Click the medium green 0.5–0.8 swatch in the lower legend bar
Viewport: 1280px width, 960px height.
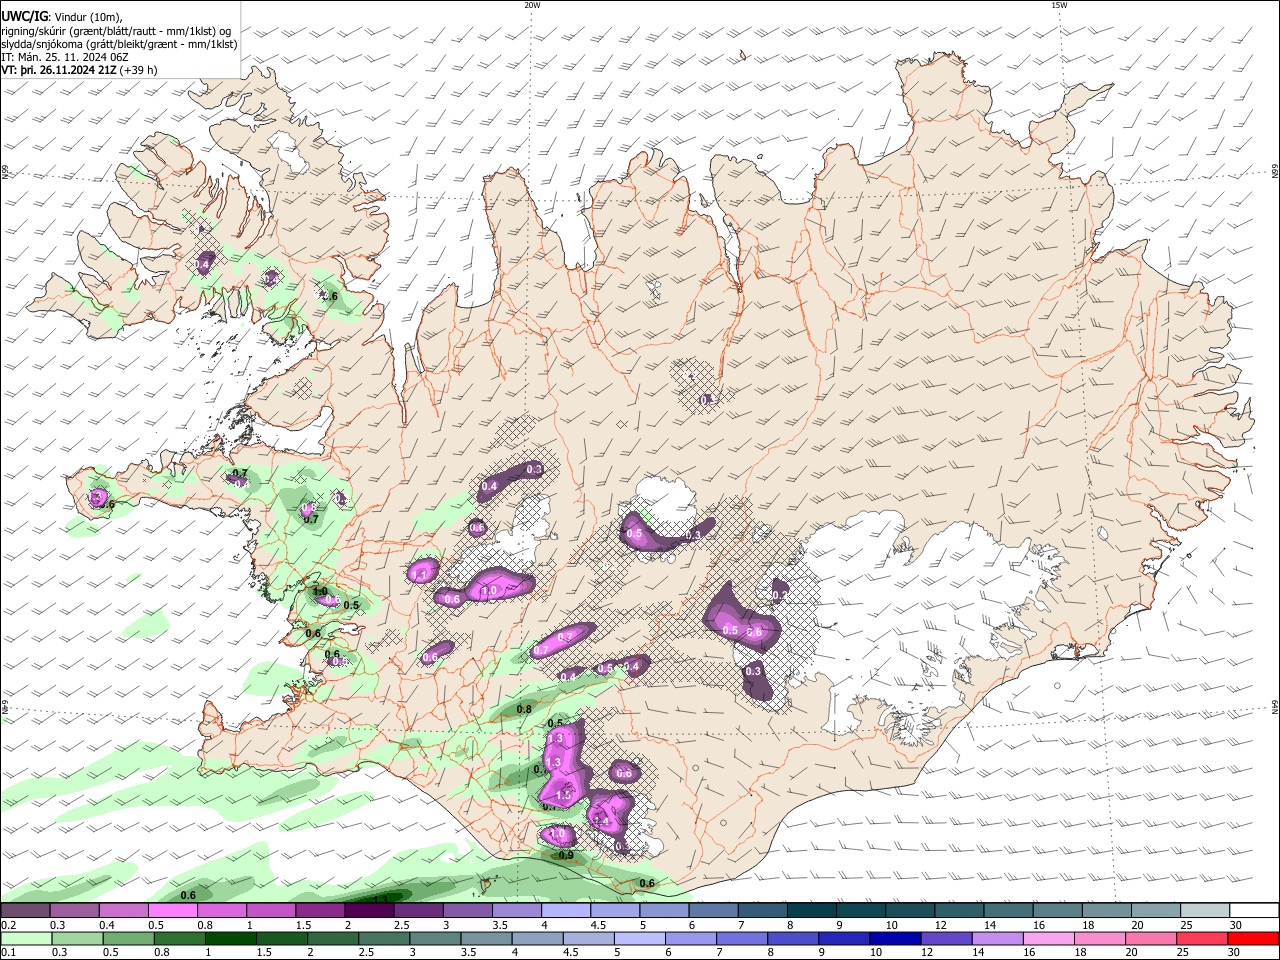click(x=127, y=938)
